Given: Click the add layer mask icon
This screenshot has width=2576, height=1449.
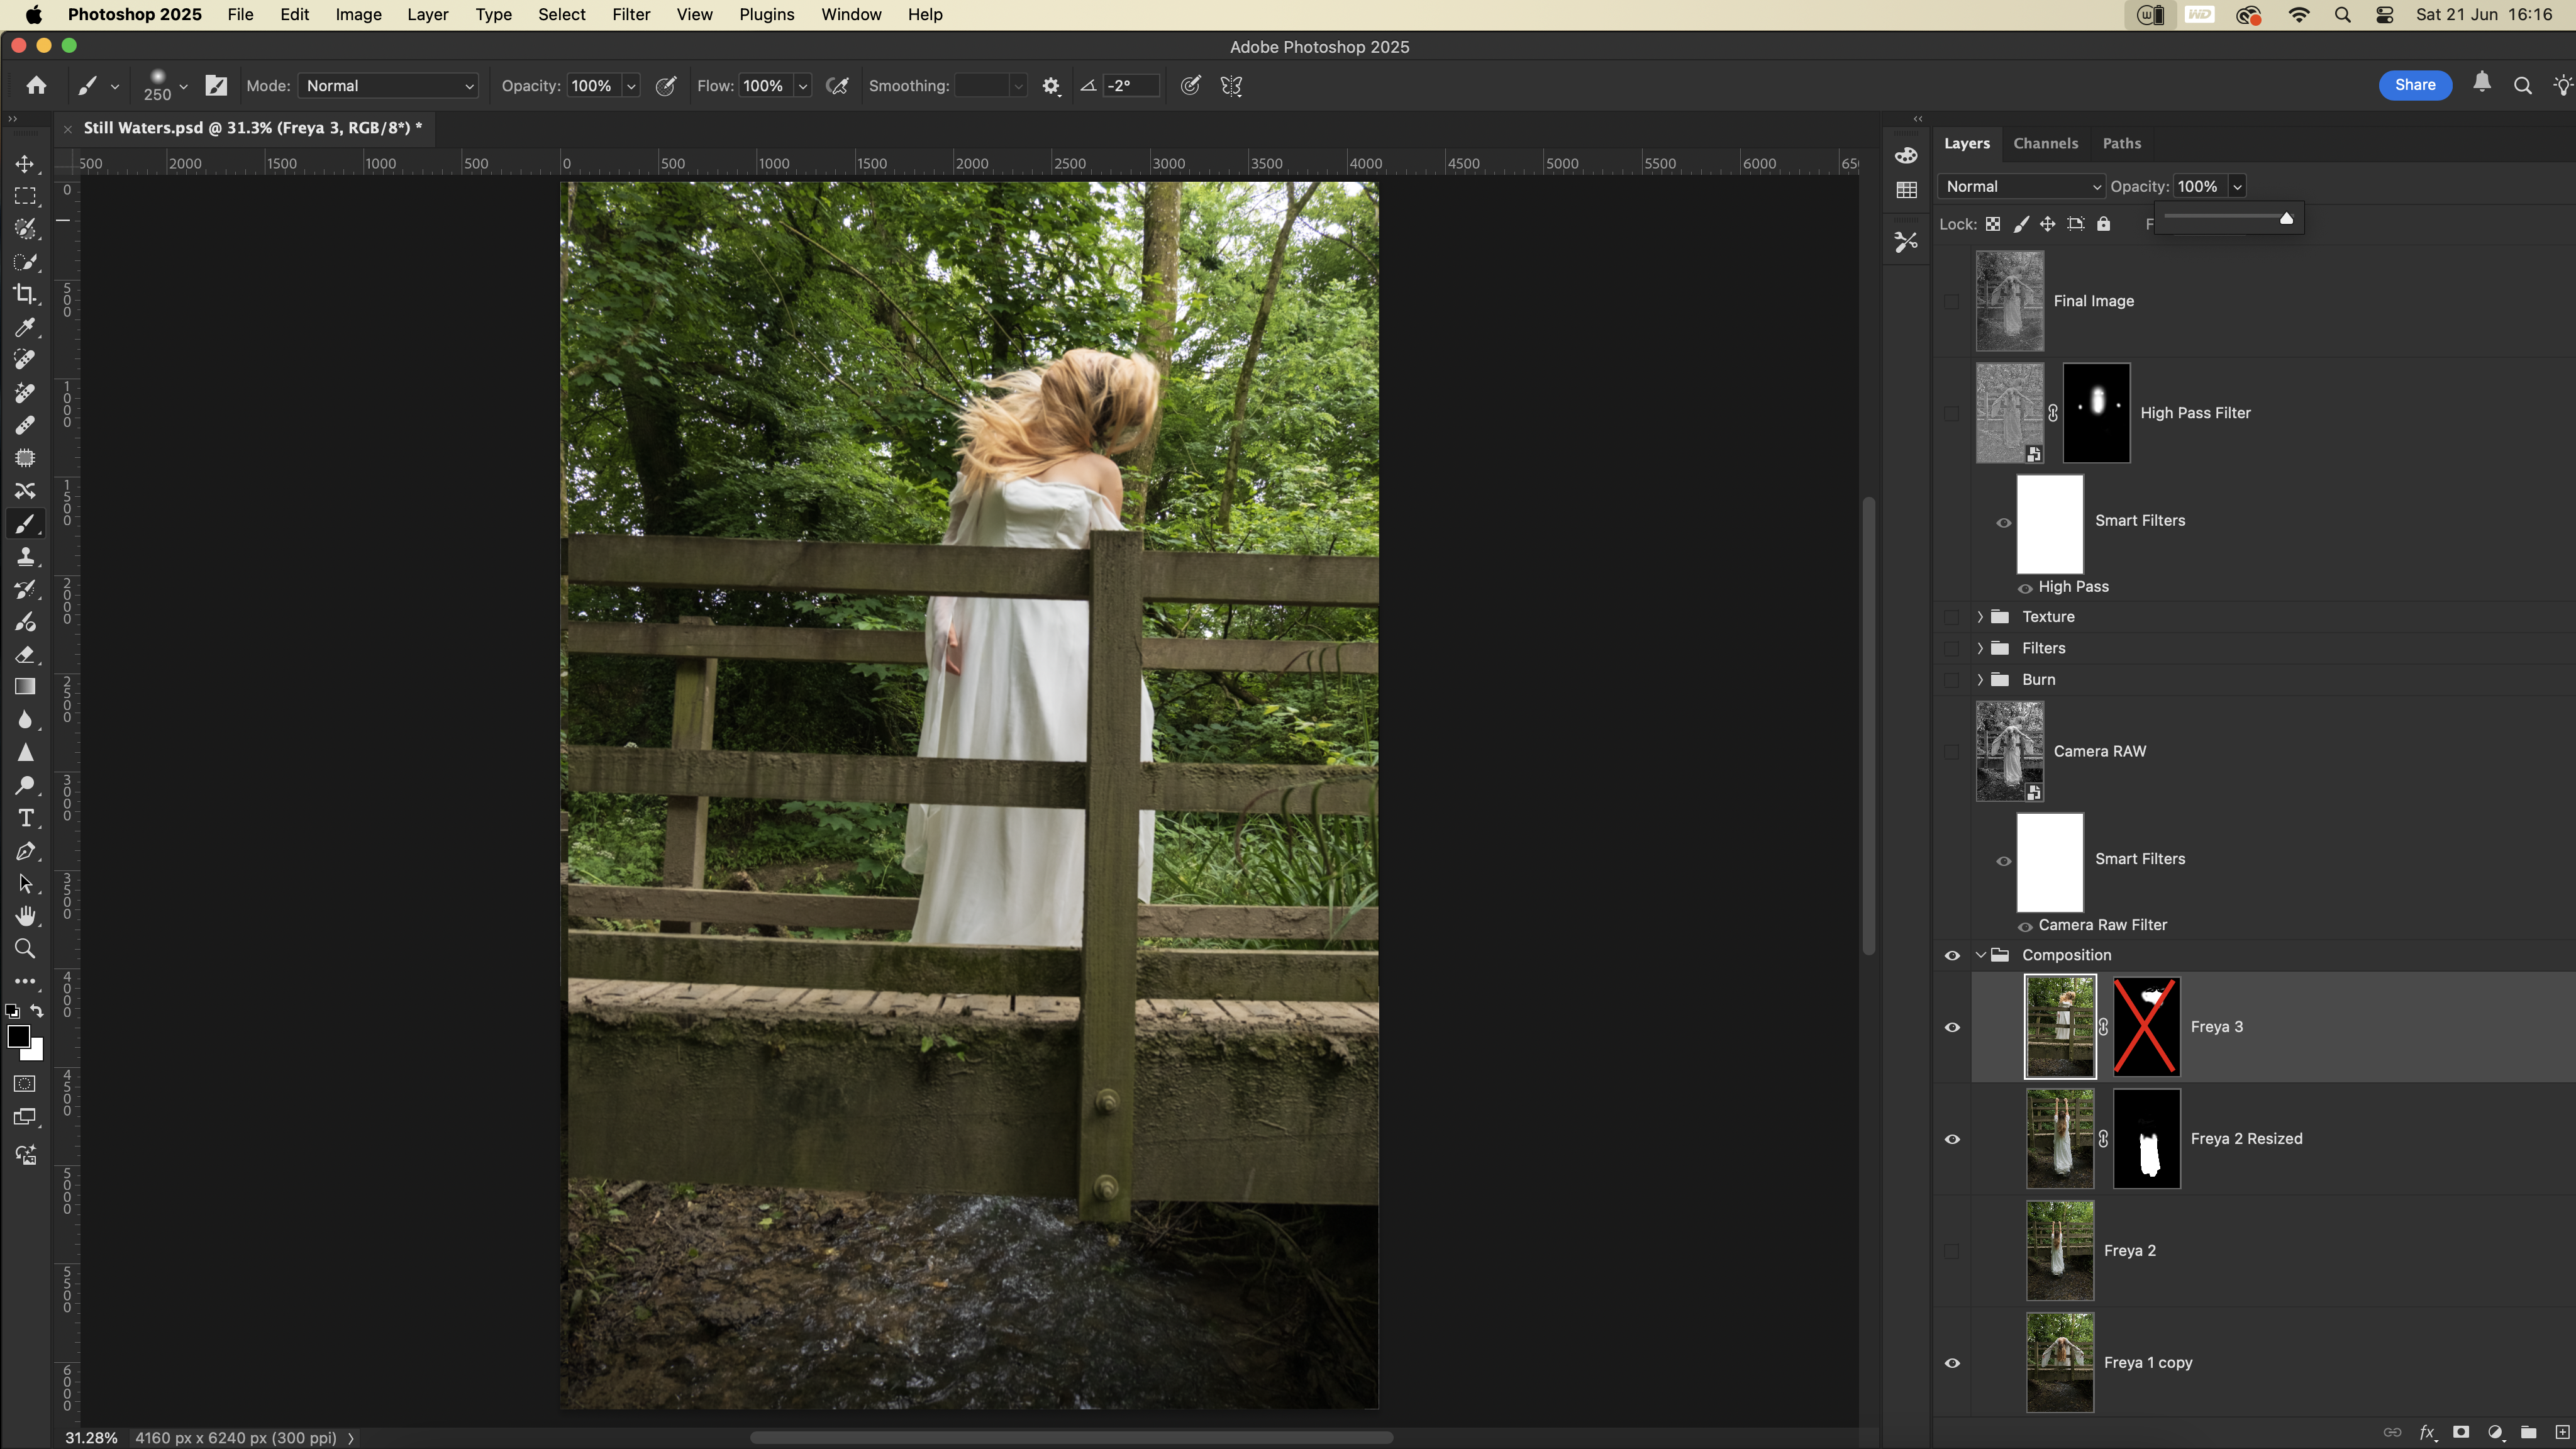Looking at the screenshot, I should (2461, 1432).
